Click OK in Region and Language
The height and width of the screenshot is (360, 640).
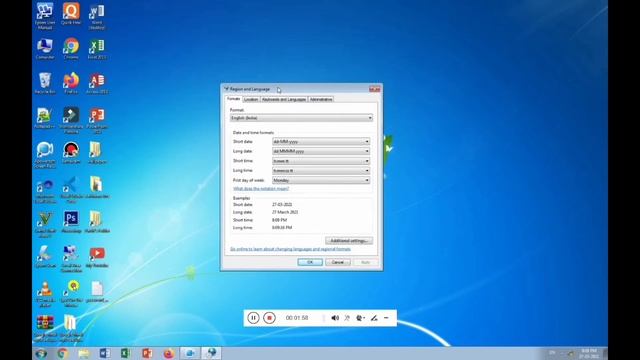click(310, 262)
